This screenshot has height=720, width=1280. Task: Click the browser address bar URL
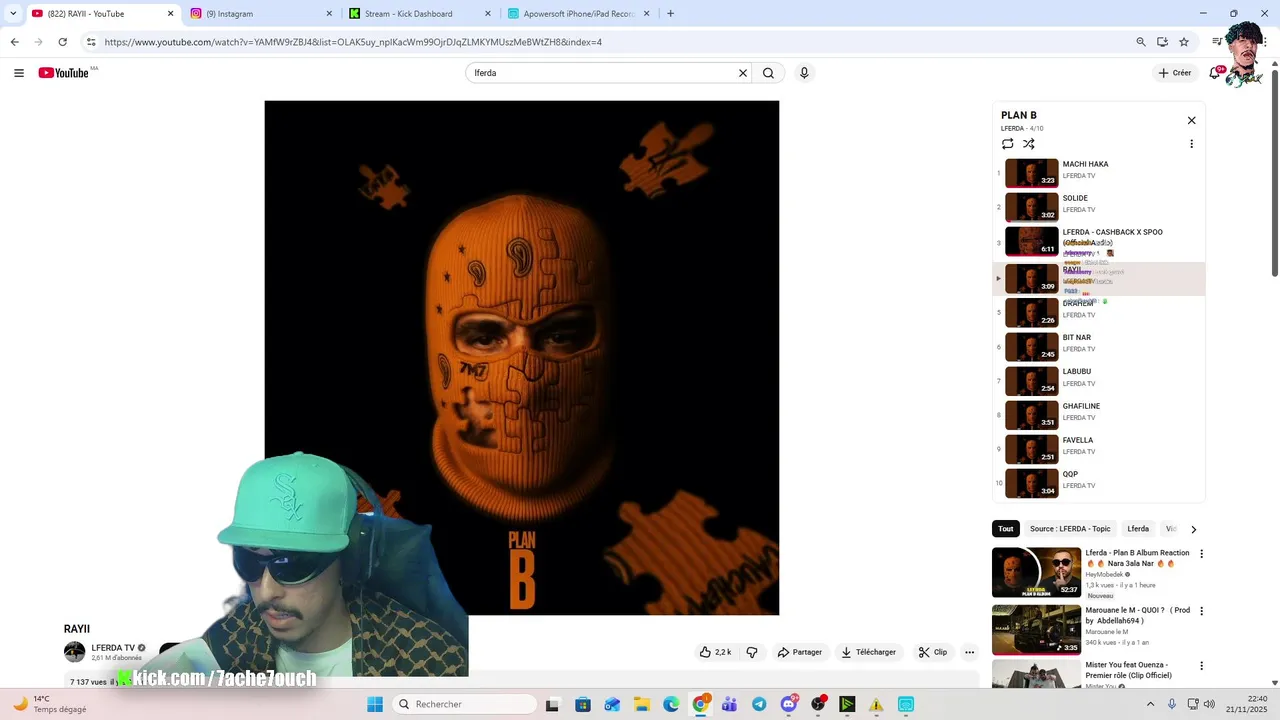[353, 42]
